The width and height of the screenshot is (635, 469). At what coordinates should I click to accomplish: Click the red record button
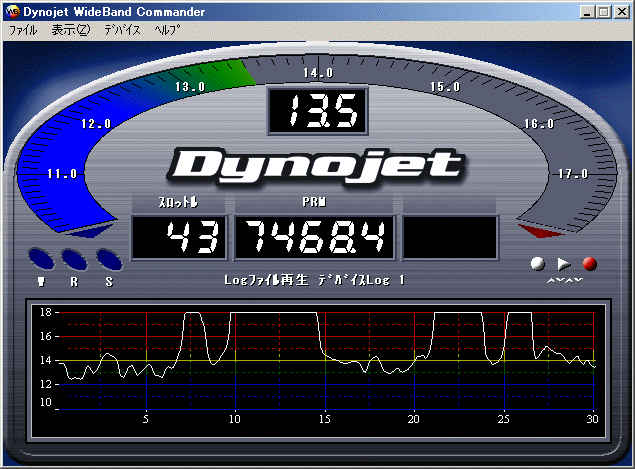pos(590,264)
